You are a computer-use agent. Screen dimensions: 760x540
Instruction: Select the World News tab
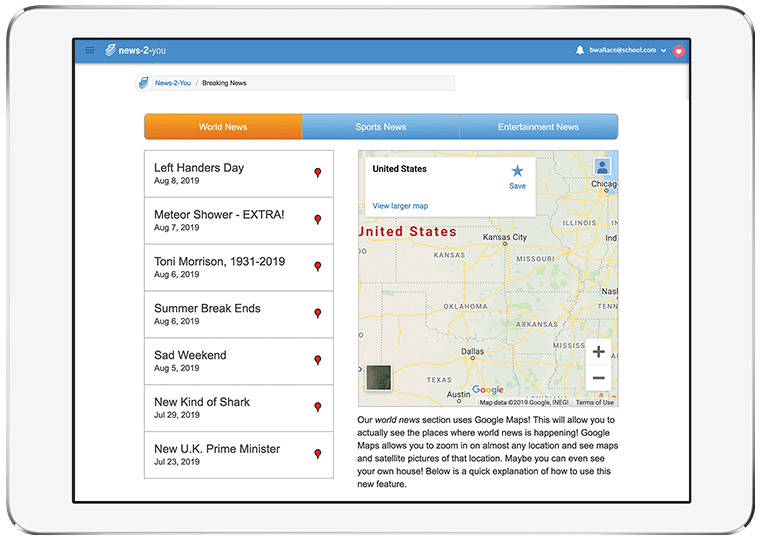[x=223, y=127]
